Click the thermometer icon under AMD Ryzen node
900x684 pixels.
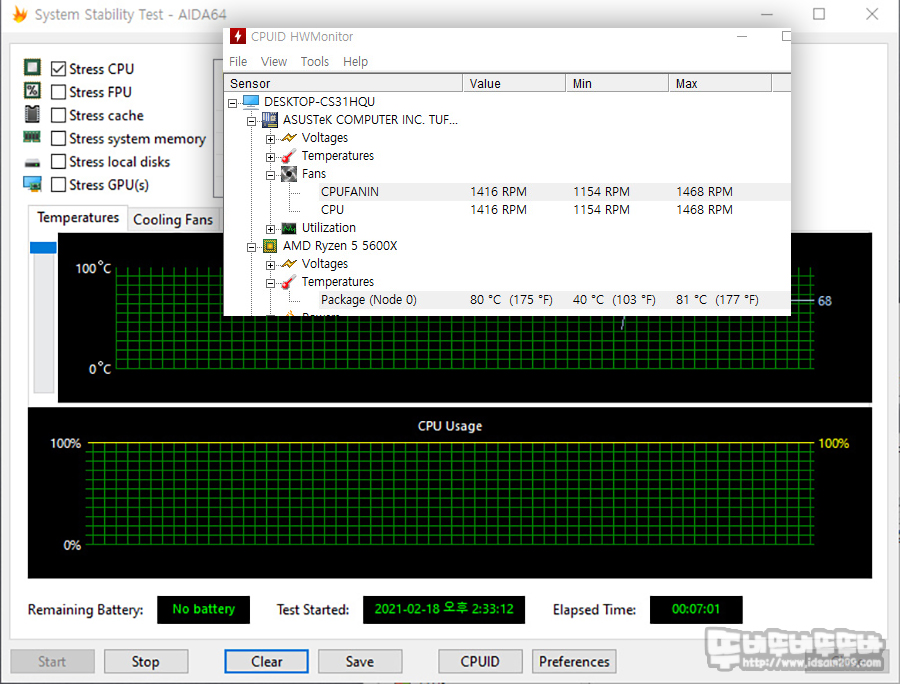(x=289, y=282)
